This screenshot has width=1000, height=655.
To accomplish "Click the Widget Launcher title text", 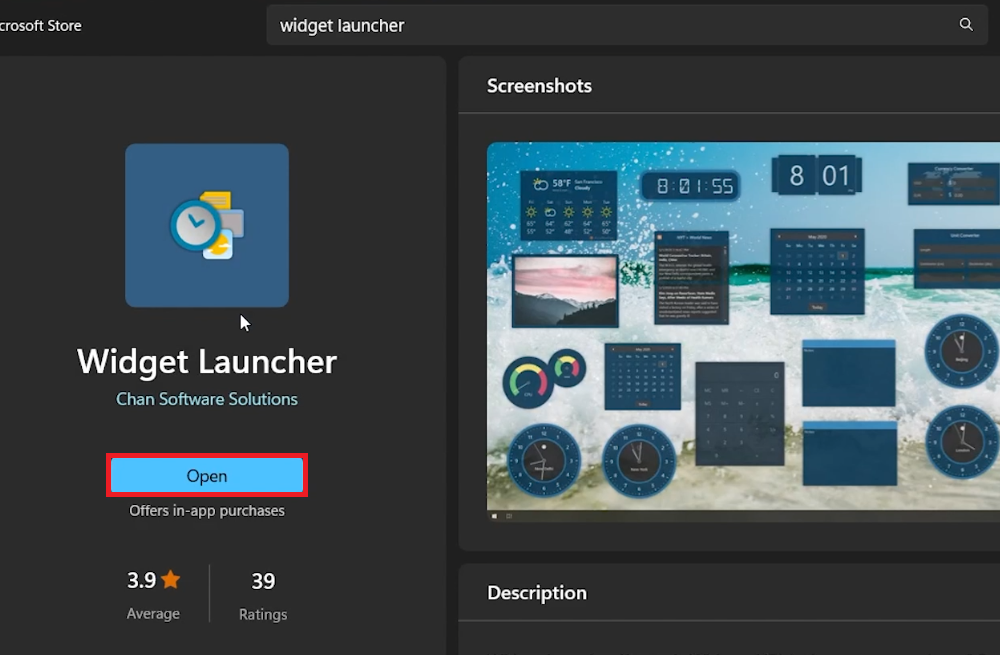I will [207, 362].
